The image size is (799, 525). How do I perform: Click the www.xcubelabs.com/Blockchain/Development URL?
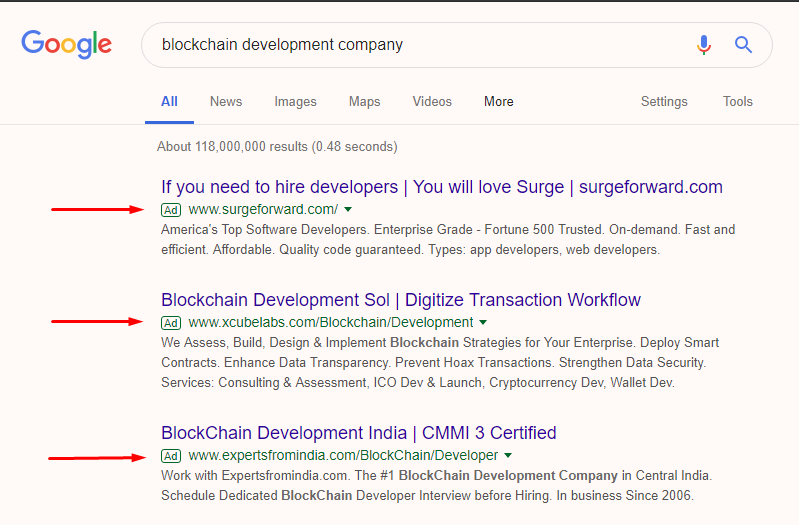331,323
